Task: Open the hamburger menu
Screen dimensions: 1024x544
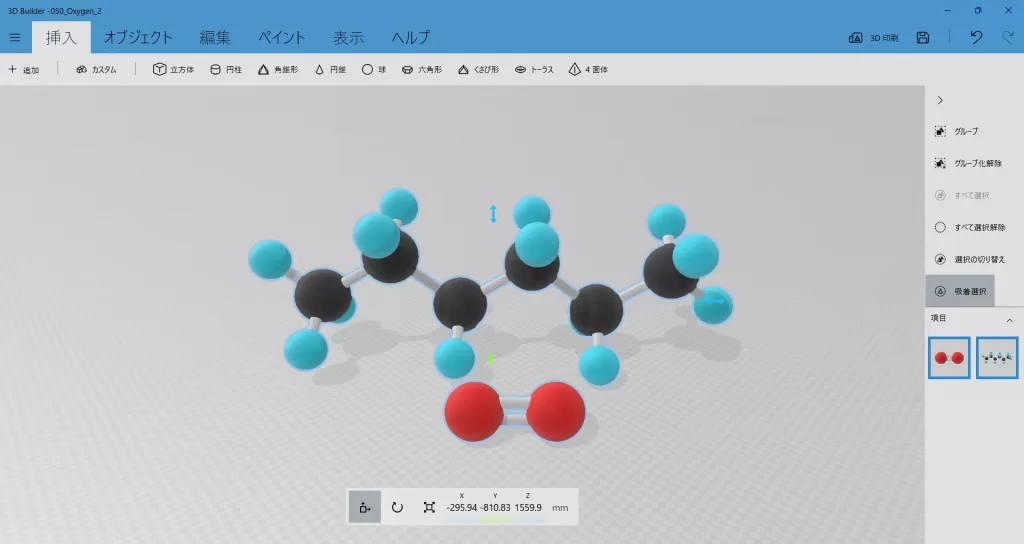Action: [x=14, y=37]
